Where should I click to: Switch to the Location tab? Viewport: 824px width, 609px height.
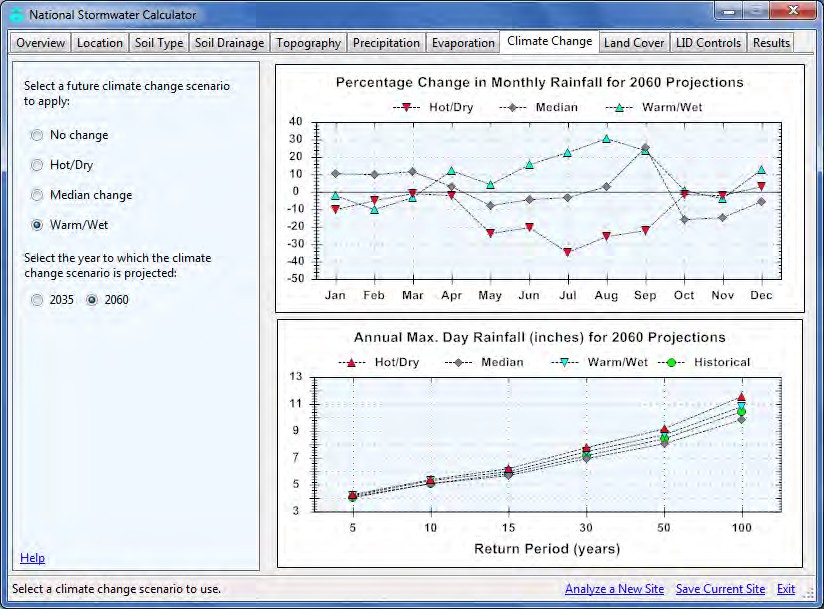[100, 43]
